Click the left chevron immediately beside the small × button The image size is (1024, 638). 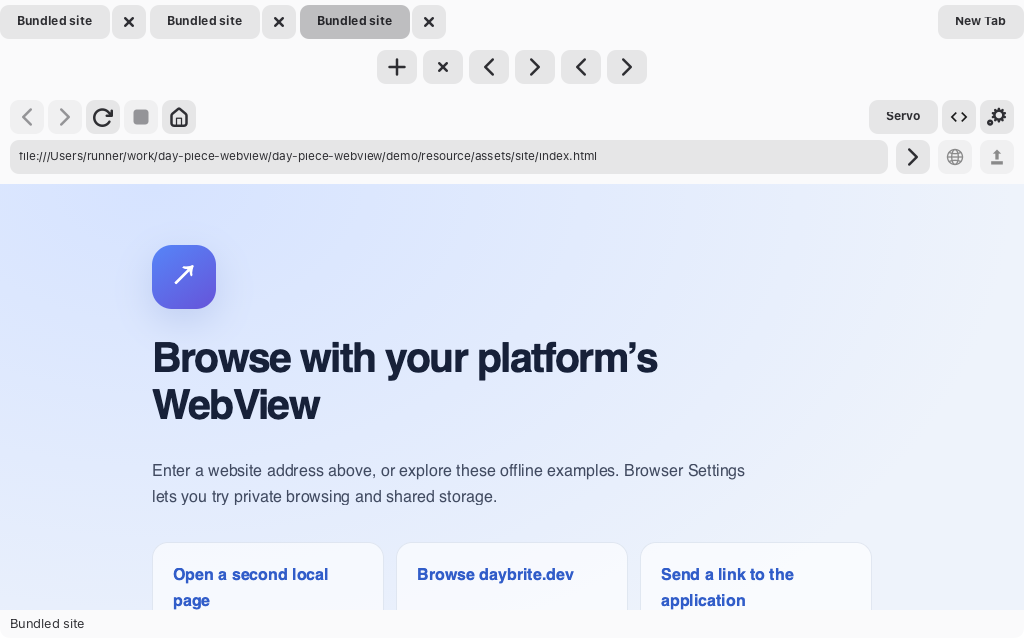point(488,67)
